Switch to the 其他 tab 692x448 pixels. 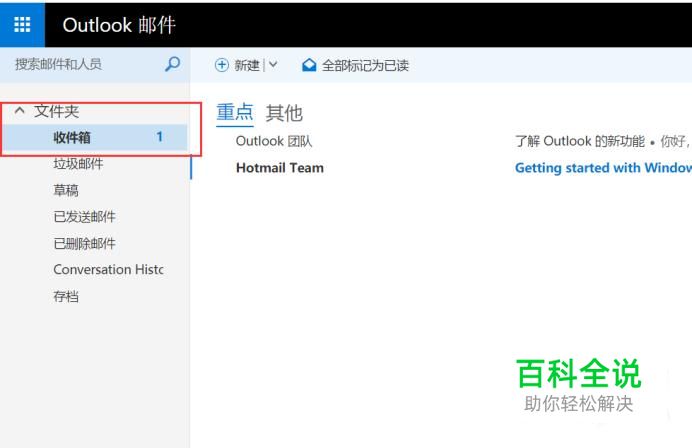pyautogui.click(x=284, y=113)
